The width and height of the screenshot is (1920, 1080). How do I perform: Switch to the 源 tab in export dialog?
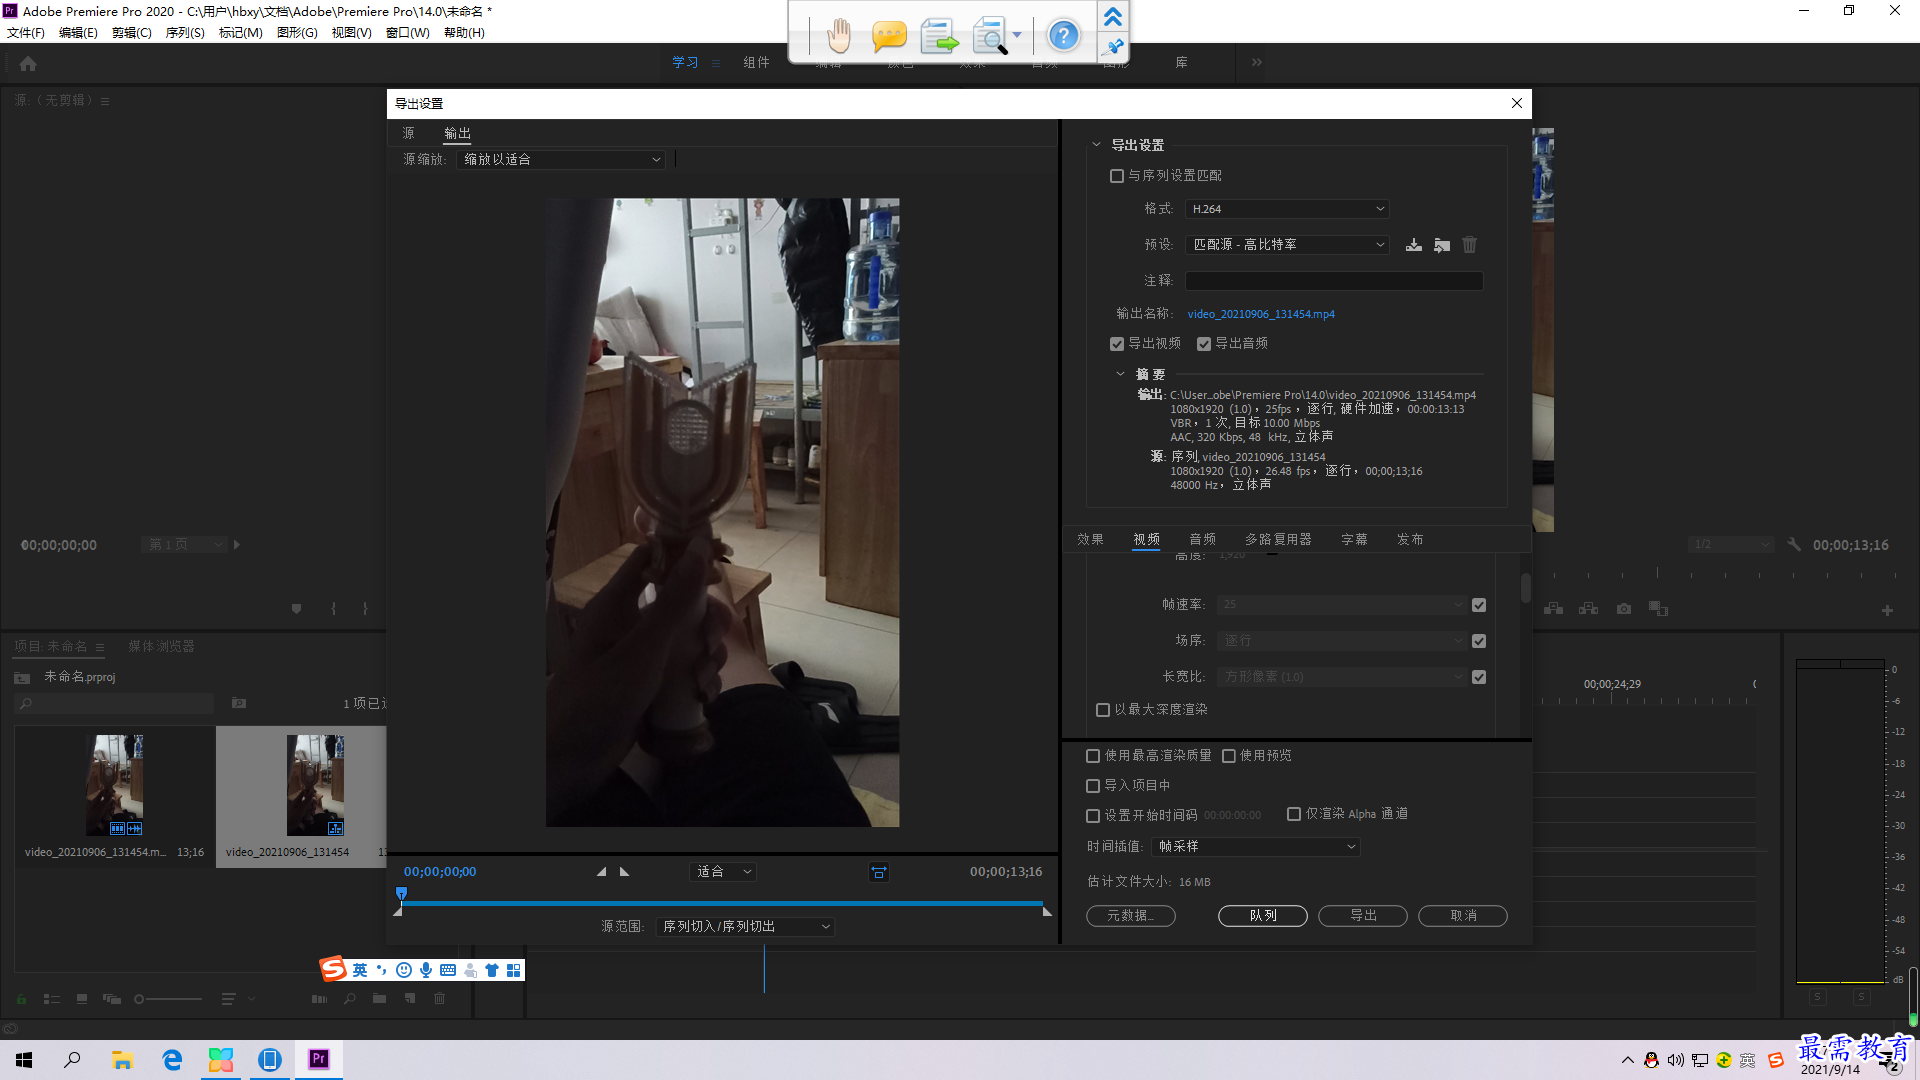click(408, 133)
